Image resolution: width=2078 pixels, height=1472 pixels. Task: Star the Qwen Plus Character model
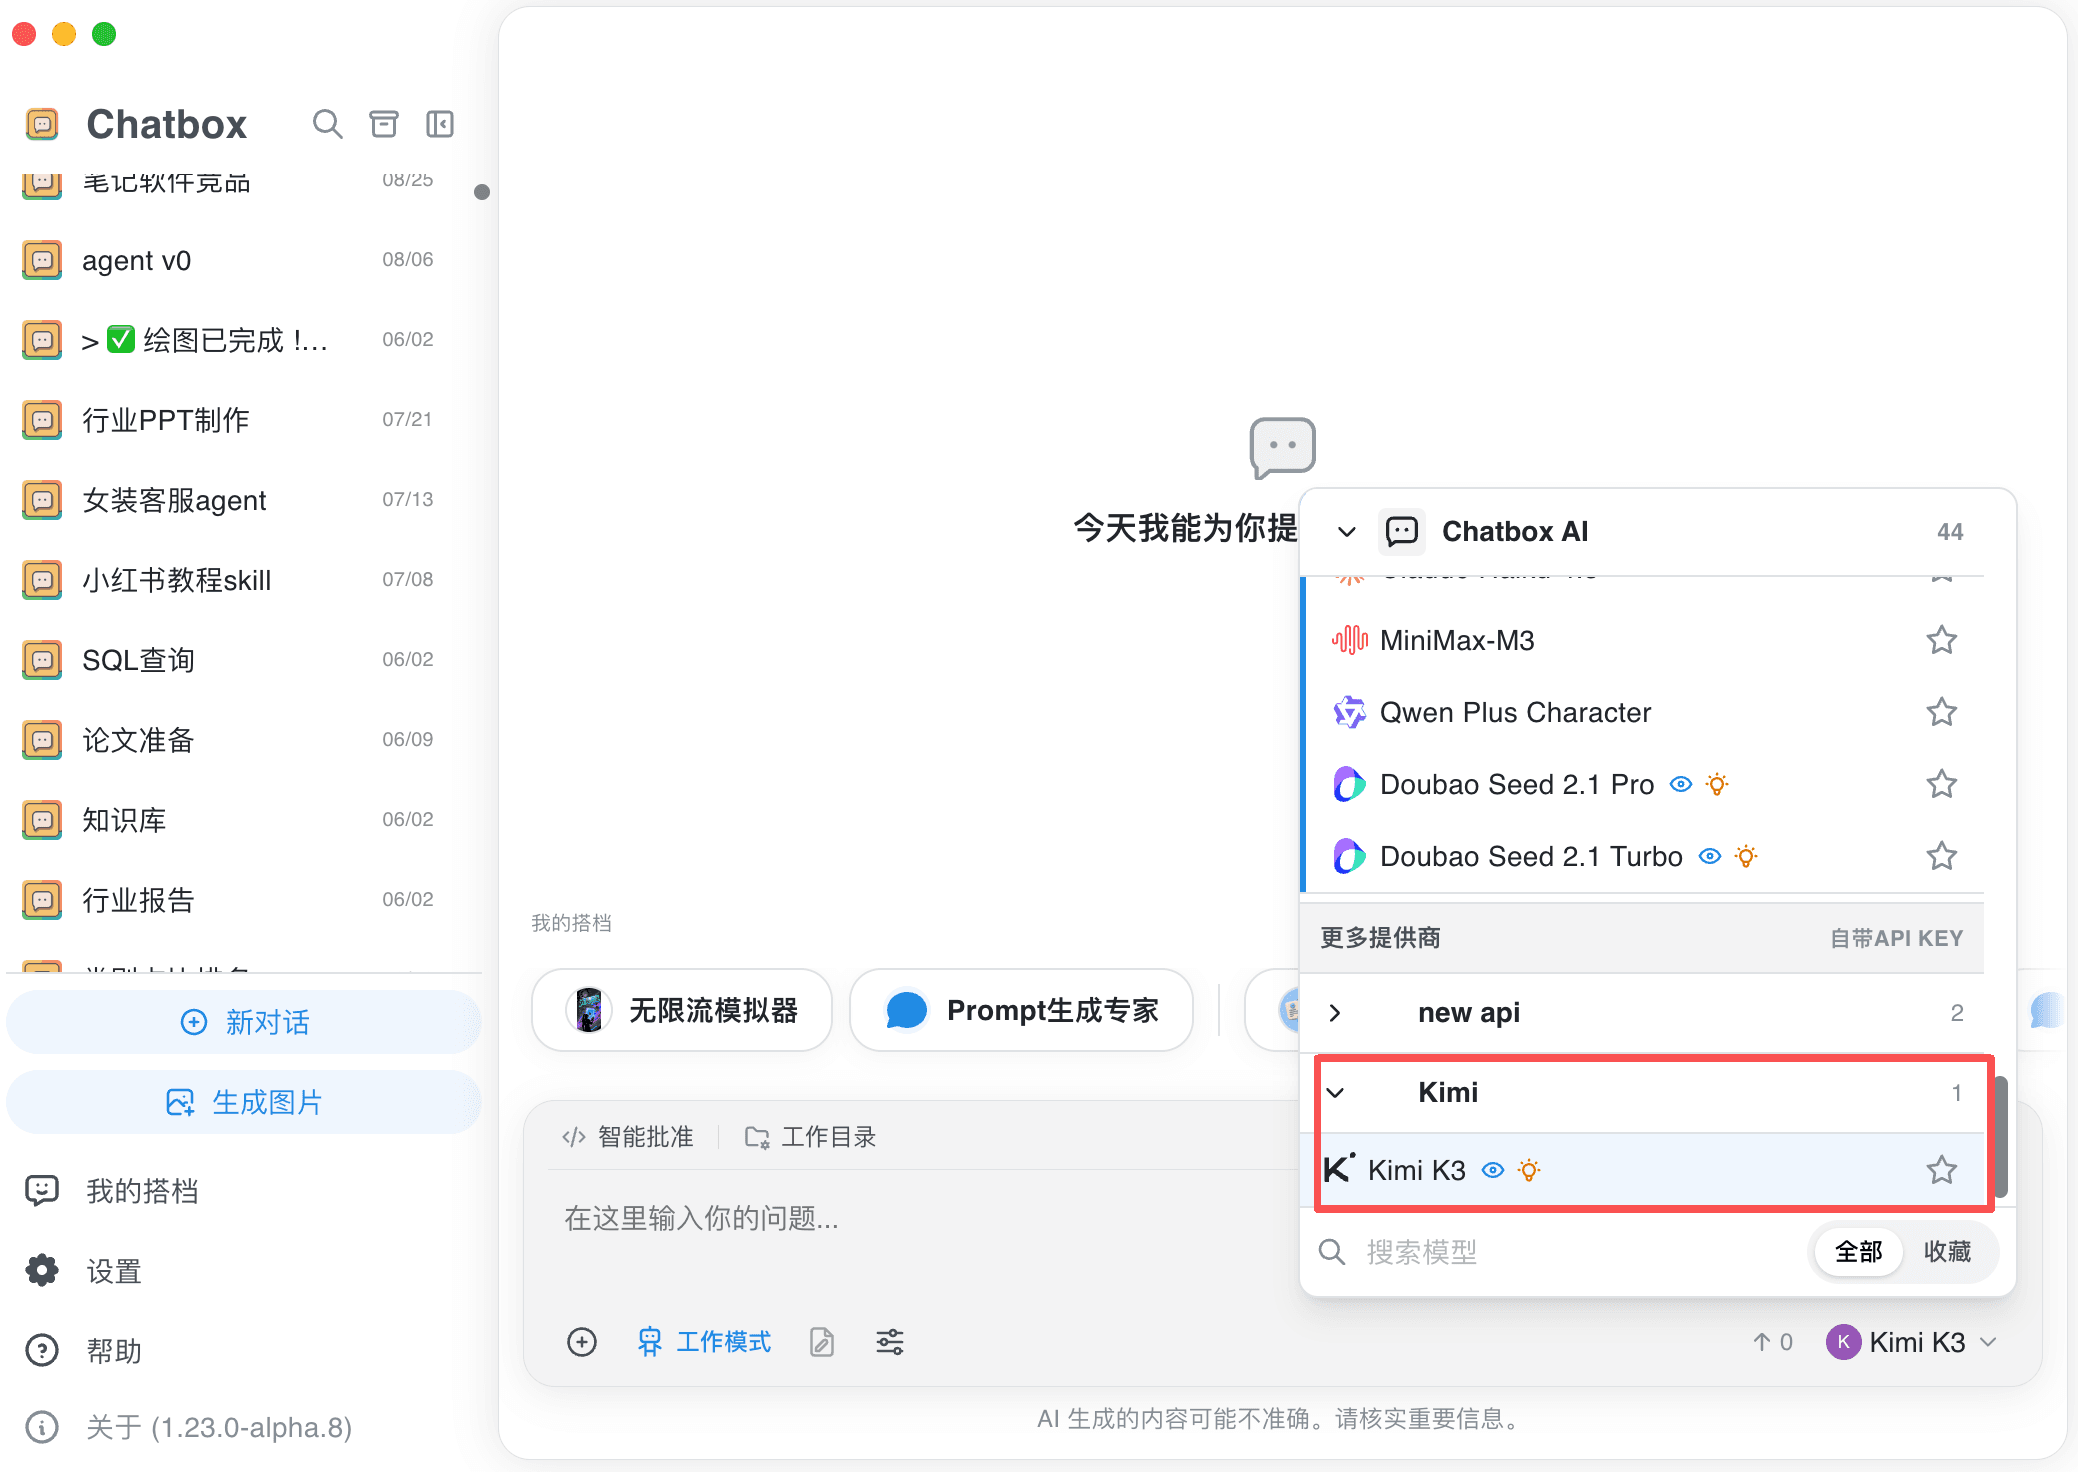[1941, 712]
